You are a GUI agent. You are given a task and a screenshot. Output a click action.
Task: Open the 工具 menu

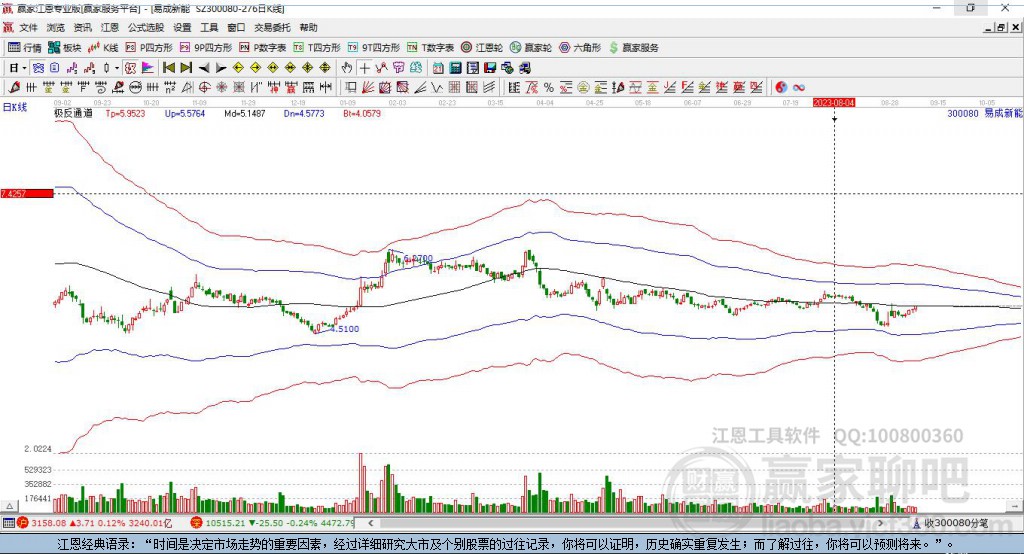tap(209, 27)
